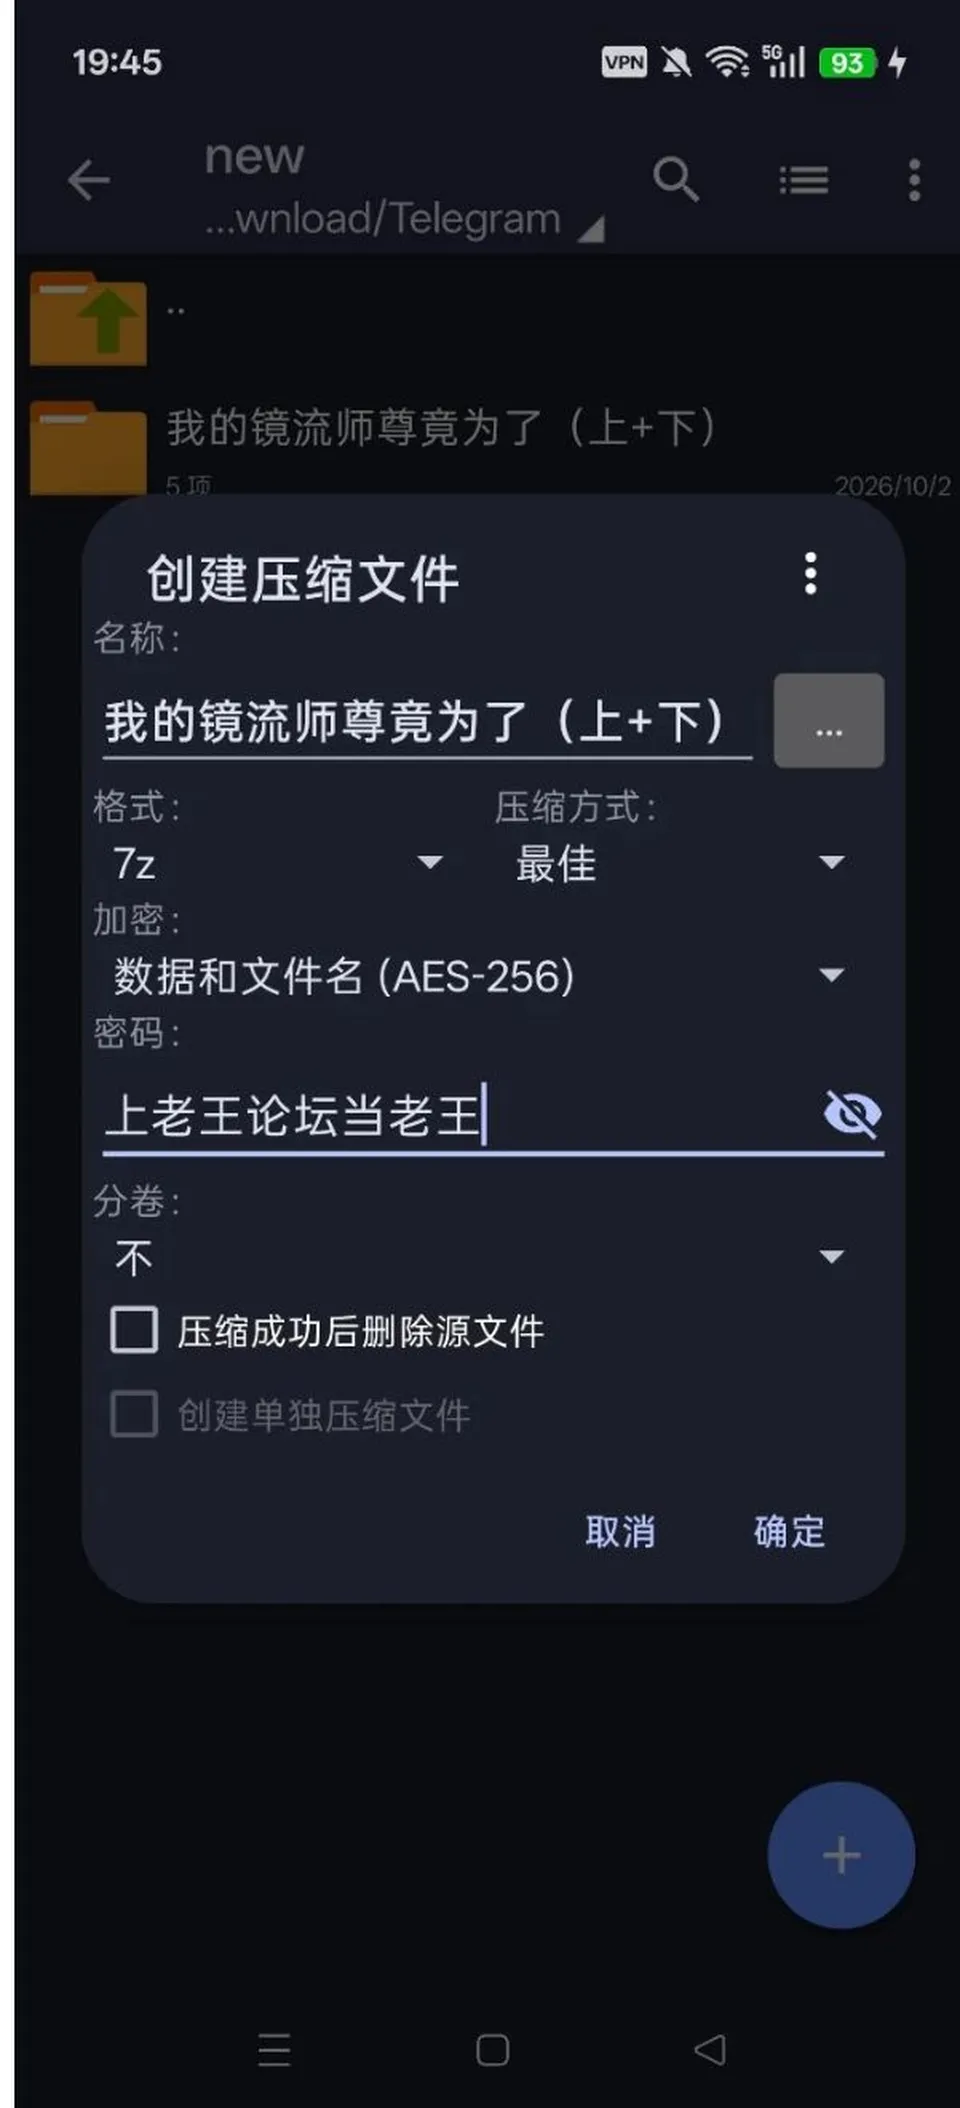The image size is (960, 2108).
Task: Click the 取消 button
Action: coord(620,1531)
